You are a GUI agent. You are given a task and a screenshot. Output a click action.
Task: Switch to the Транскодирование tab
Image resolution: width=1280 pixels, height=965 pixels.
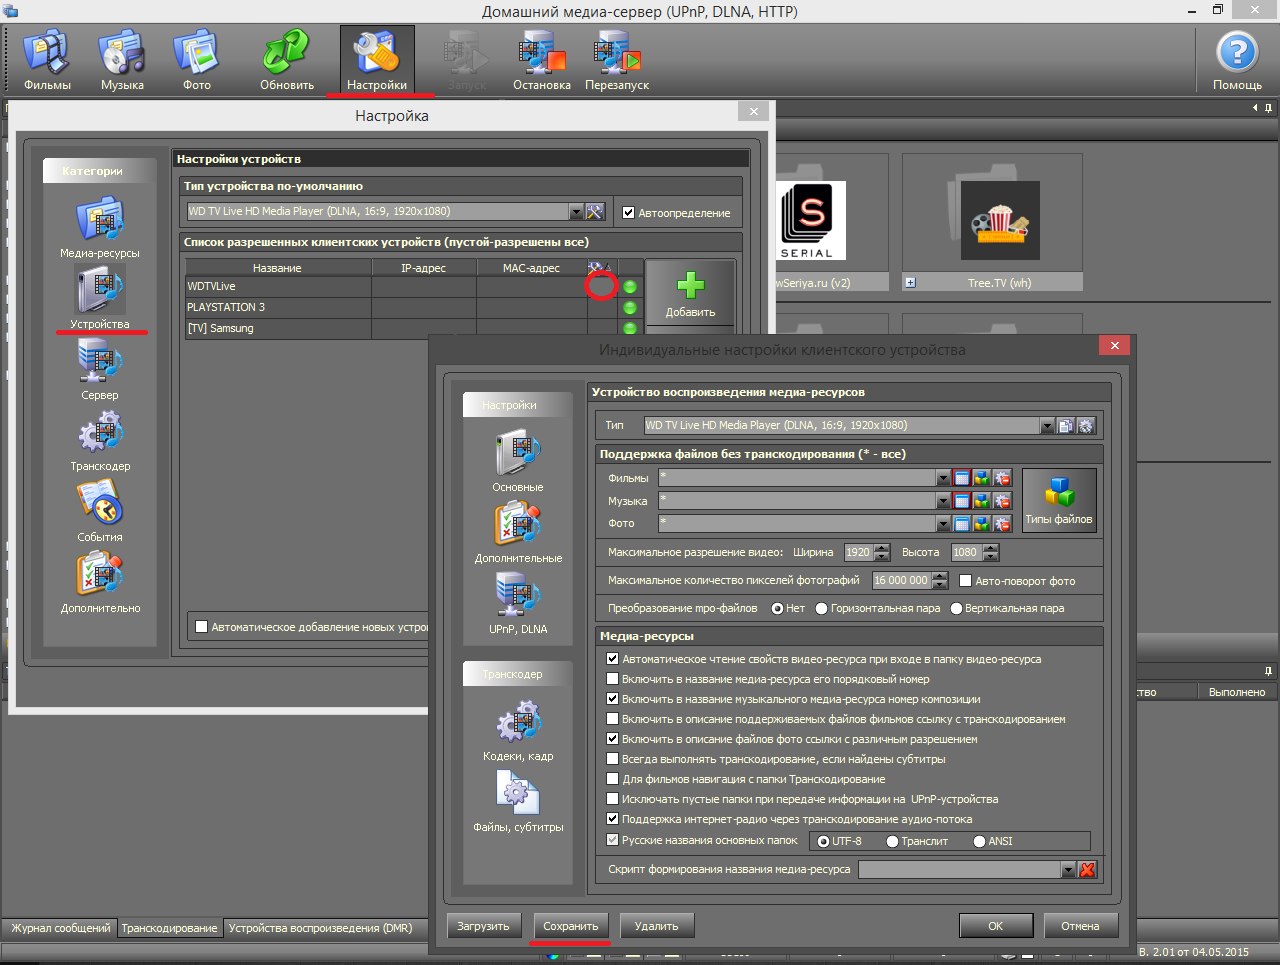pyautogui.click(x=169, y=928)
